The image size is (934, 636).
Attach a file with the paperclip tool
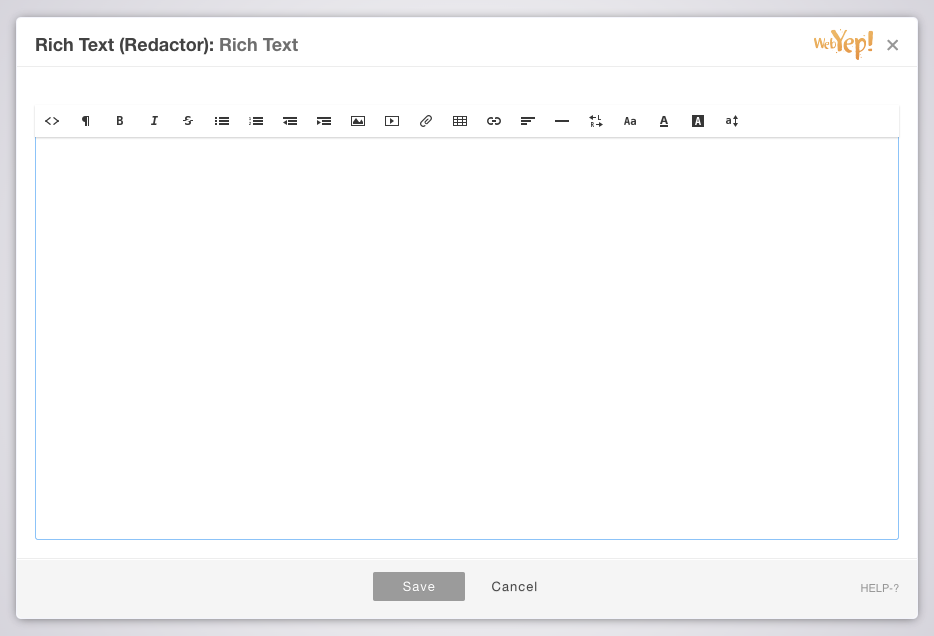coord(425,121)
